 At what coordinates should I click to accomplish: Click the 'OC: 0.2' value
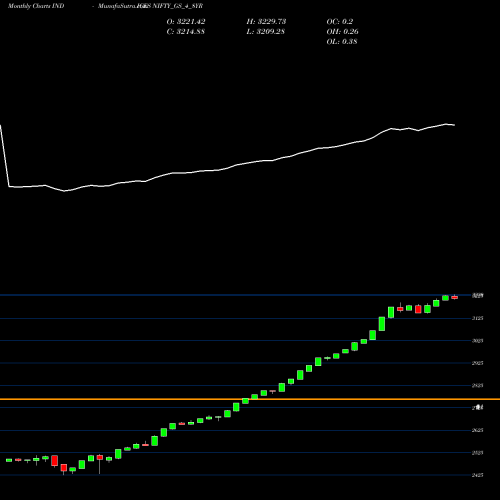click(340, 22)
